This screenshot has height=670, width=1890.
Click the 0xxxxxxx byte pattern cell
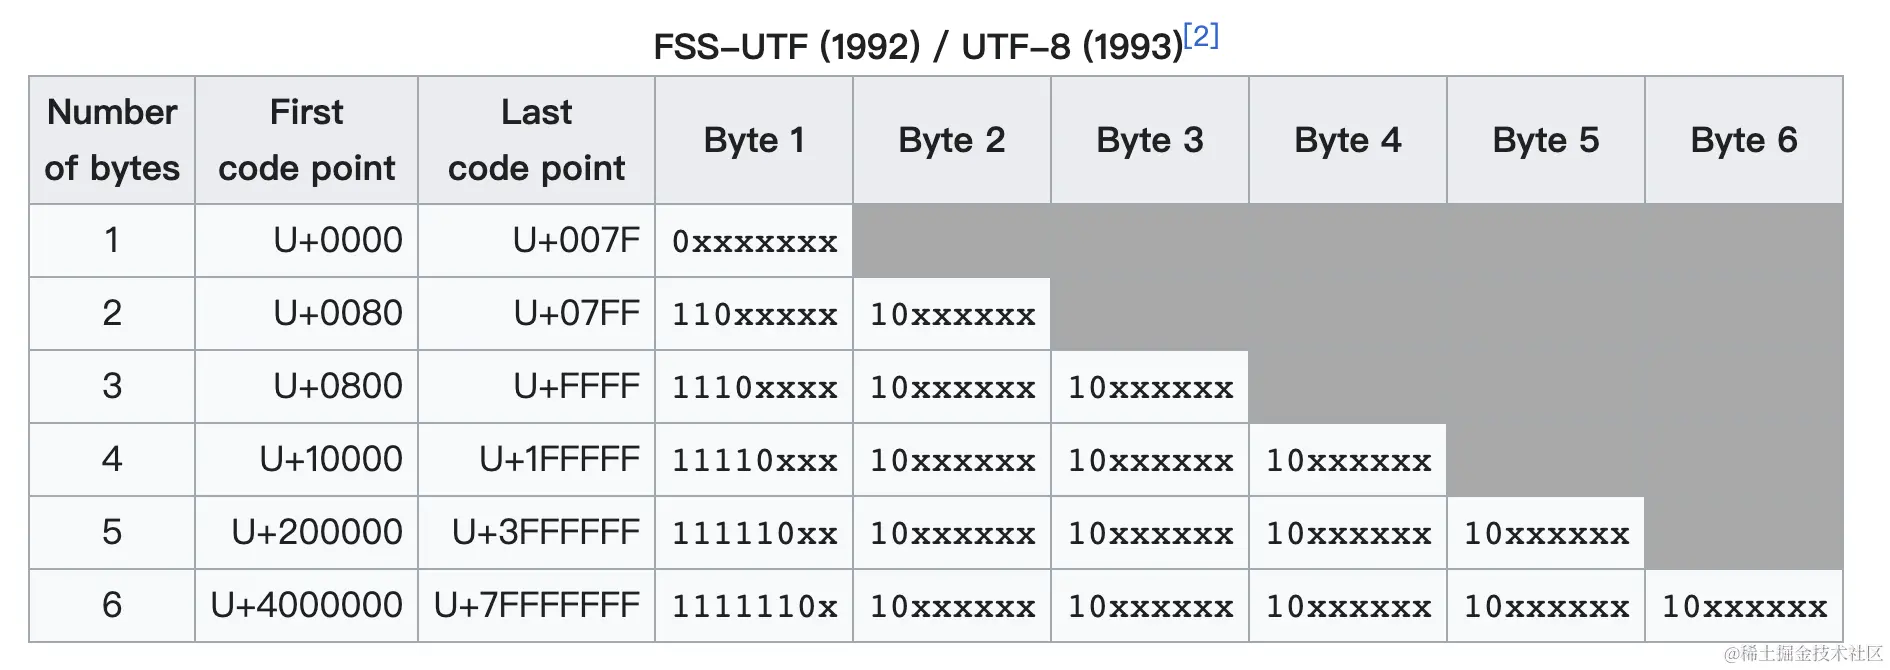click(754, 241)
